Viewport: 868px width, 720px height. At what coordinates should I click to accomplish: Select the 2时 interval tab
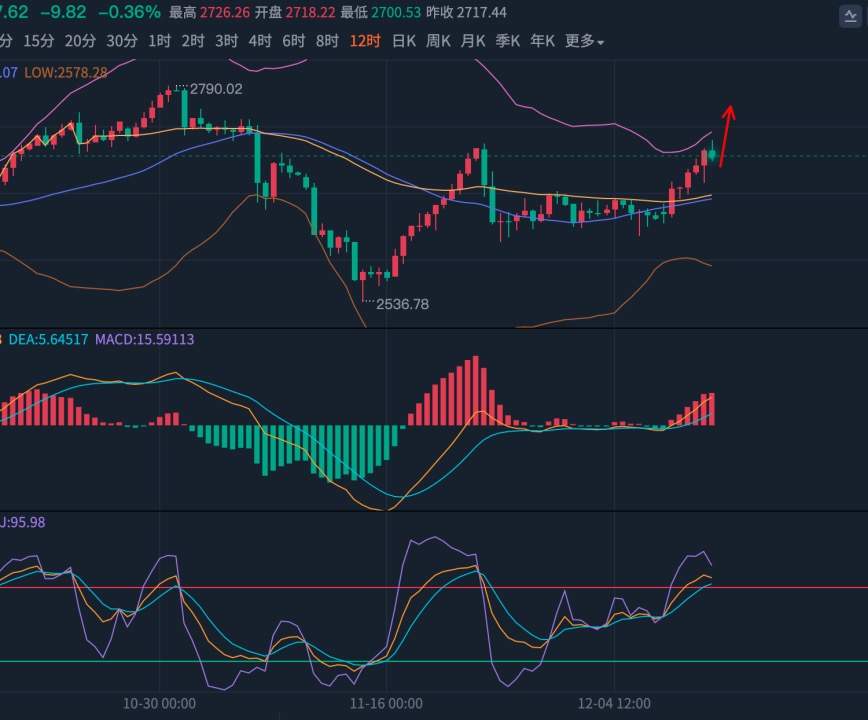coord(193,41)
